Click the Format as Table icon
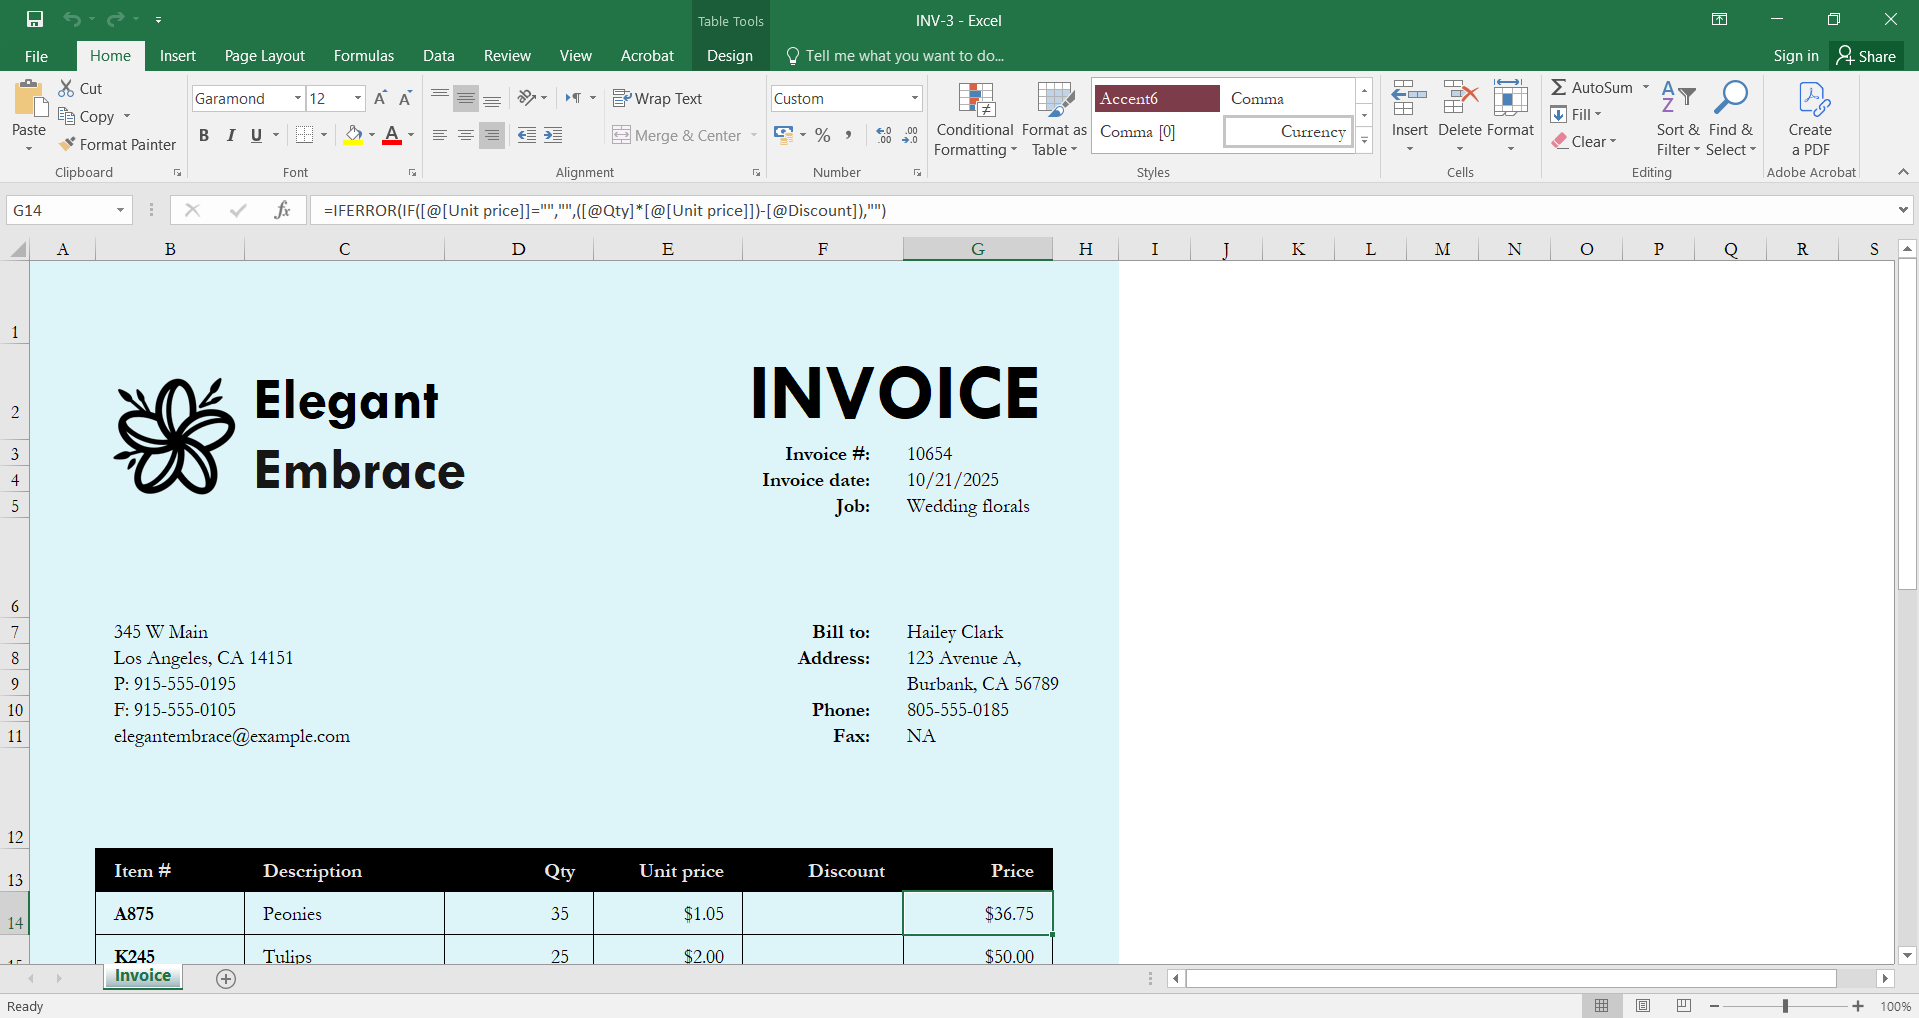Viewport: 1919px width, 1018px height. pyautogui.click(x=1054, y=120)
